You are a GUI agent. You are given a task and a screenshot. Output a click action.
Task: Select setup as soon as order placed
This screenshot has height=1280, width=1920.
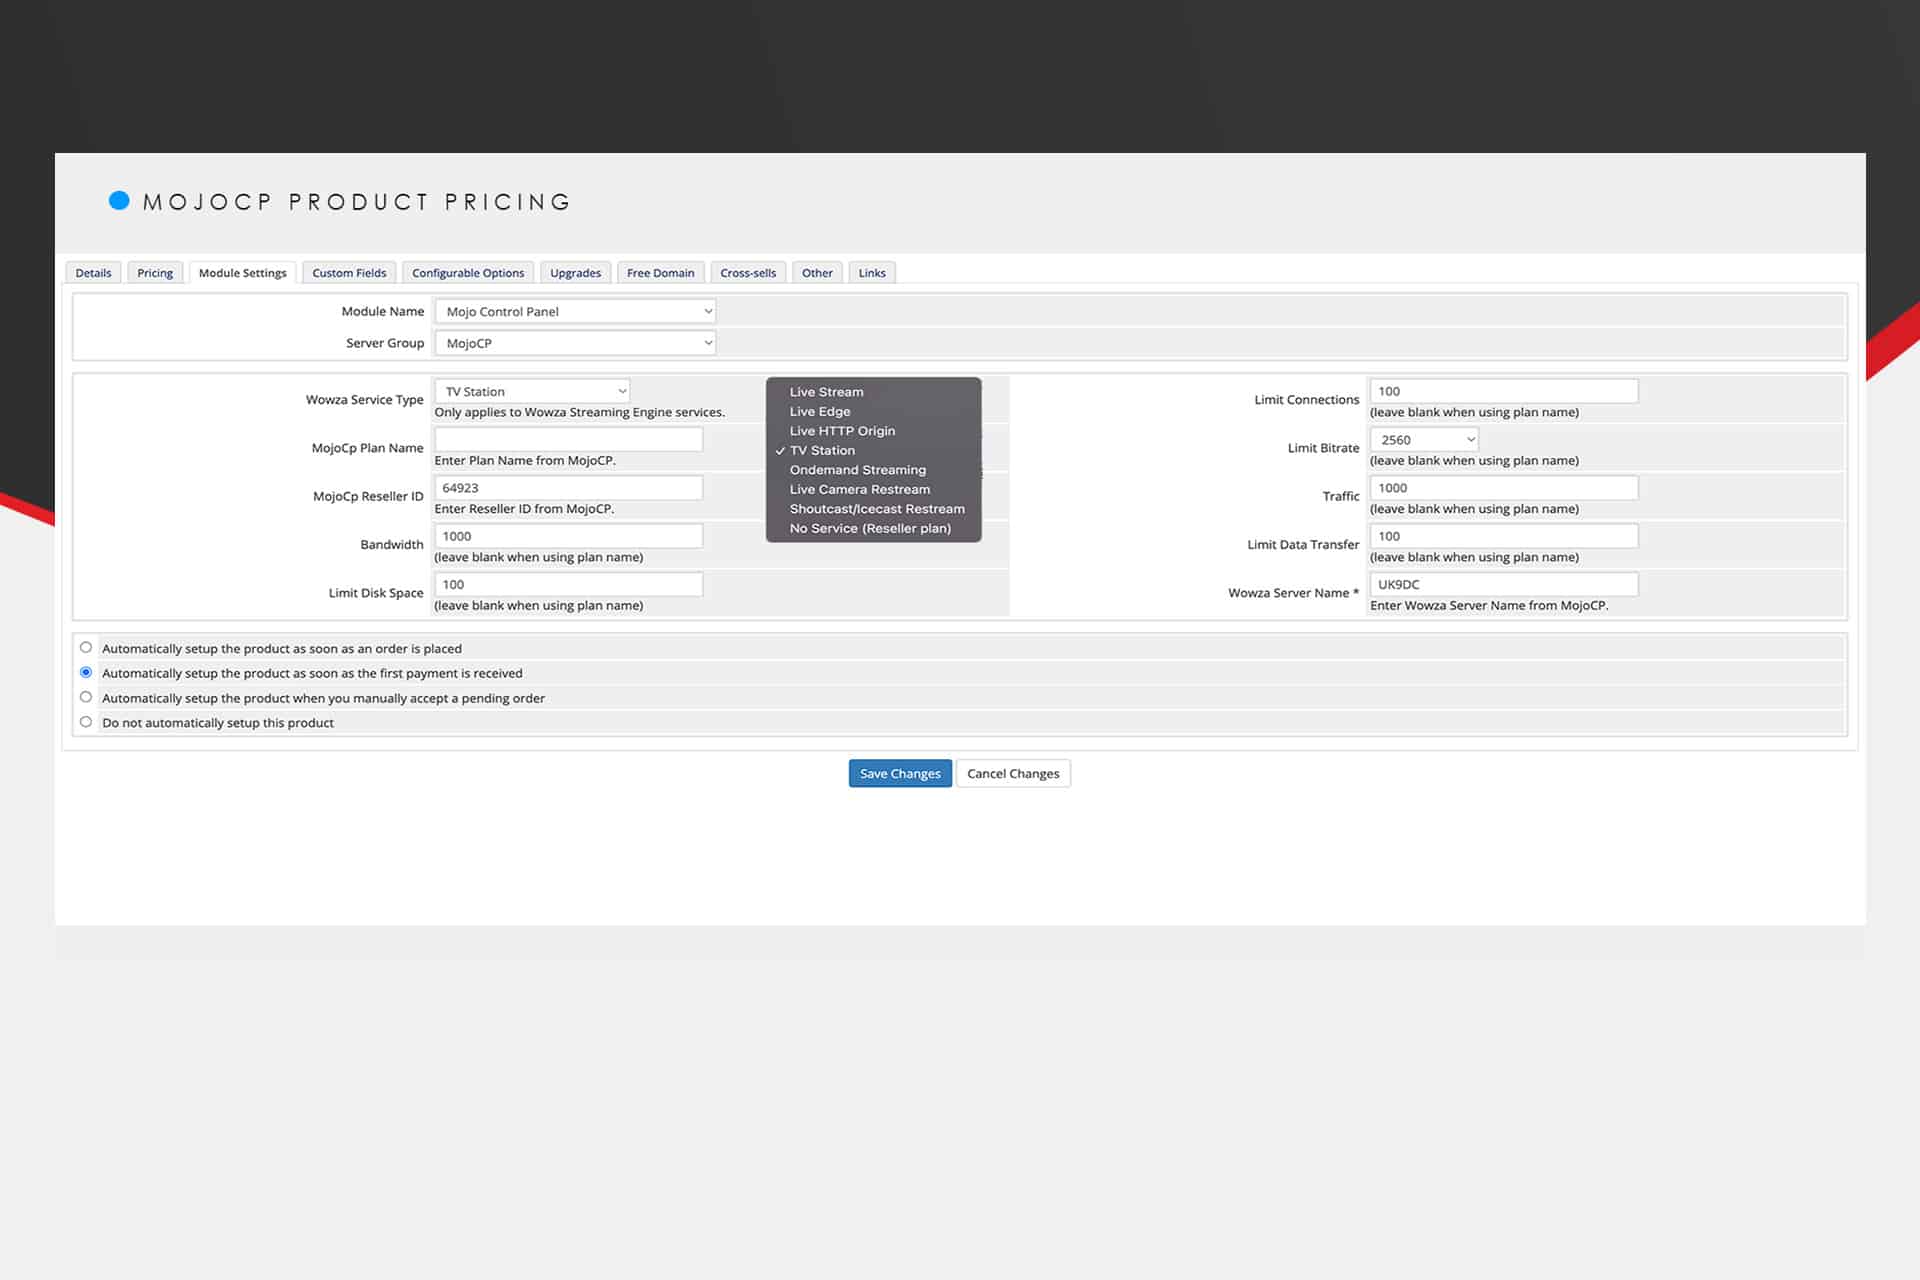click(x=86, y=648)
